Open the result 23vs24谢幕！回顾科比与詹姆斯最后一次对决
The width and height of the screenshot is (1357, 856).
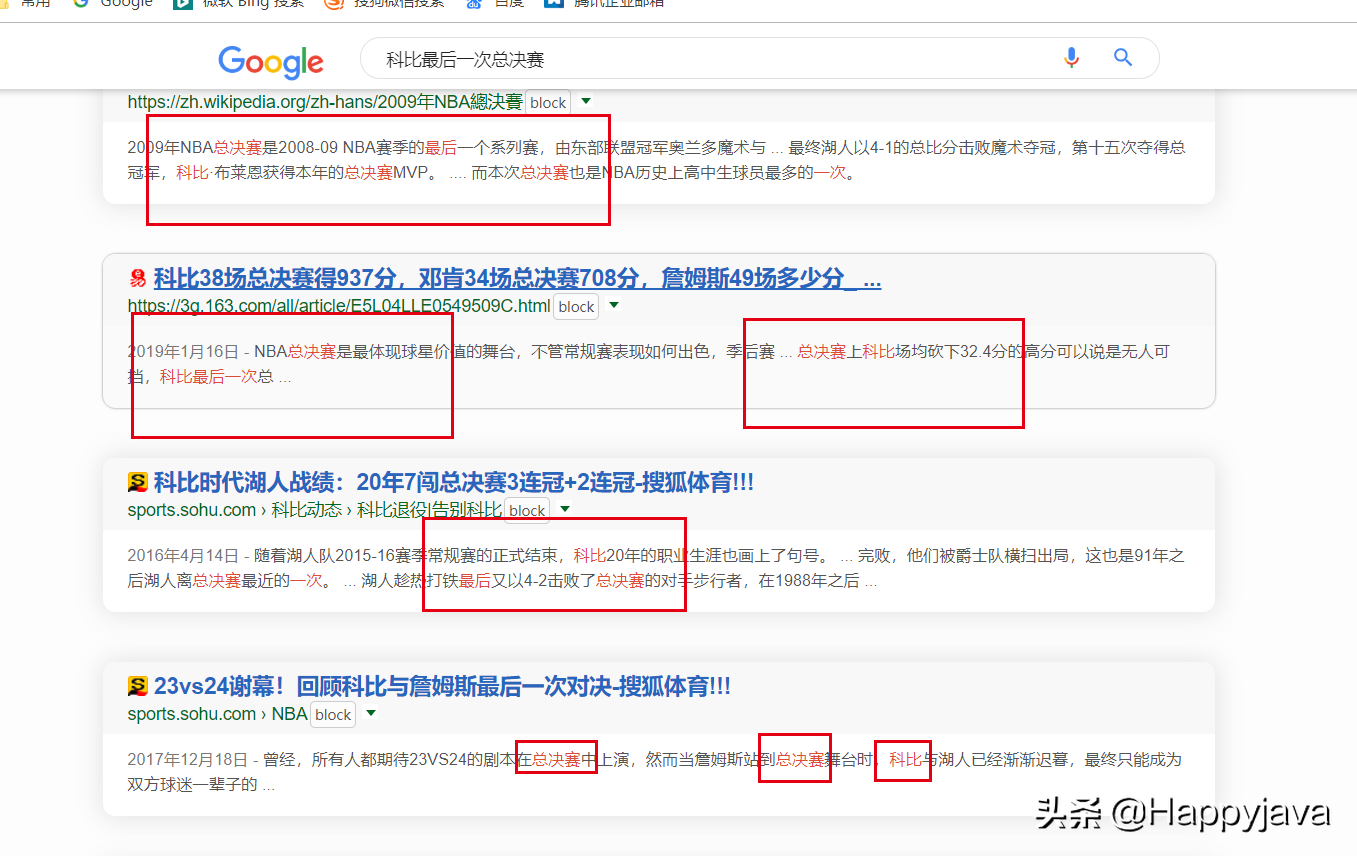pos(442,687)
